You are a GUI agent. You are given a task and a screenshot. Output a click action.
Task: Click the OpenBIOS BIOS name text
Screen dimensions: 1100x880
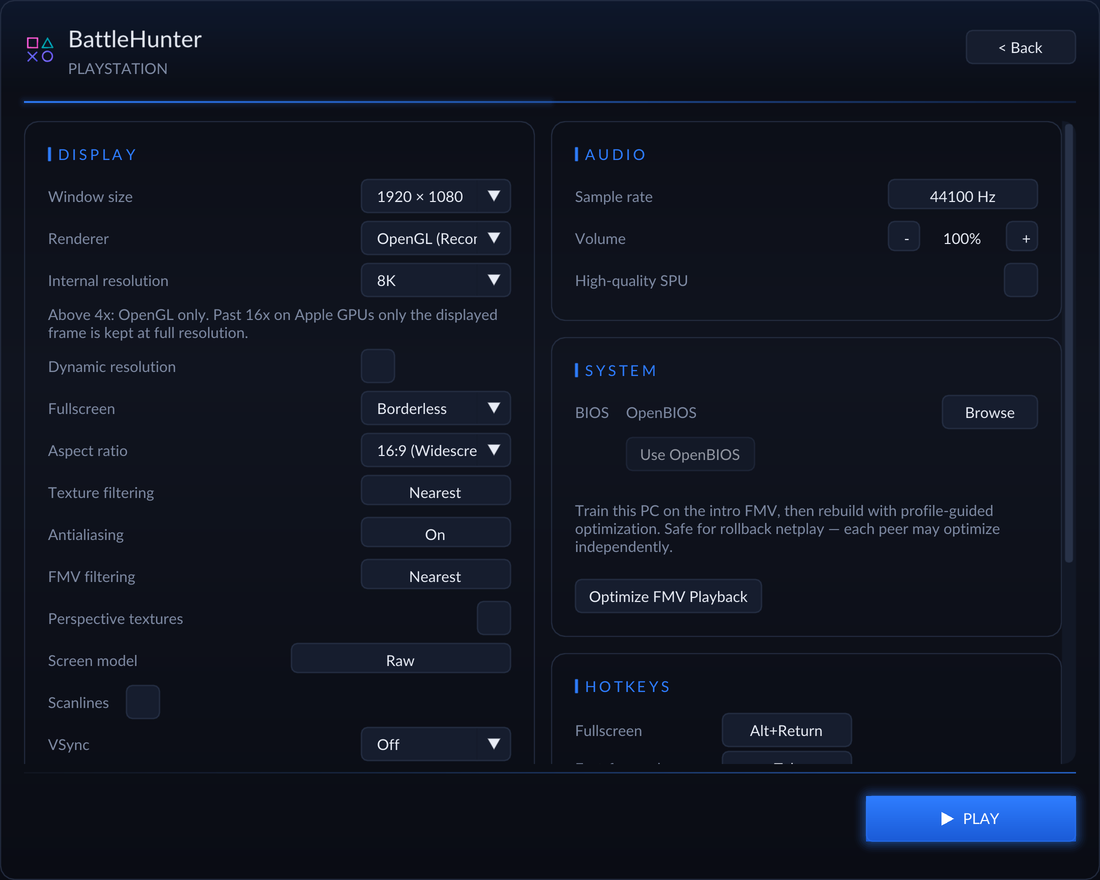coord(662,413)
